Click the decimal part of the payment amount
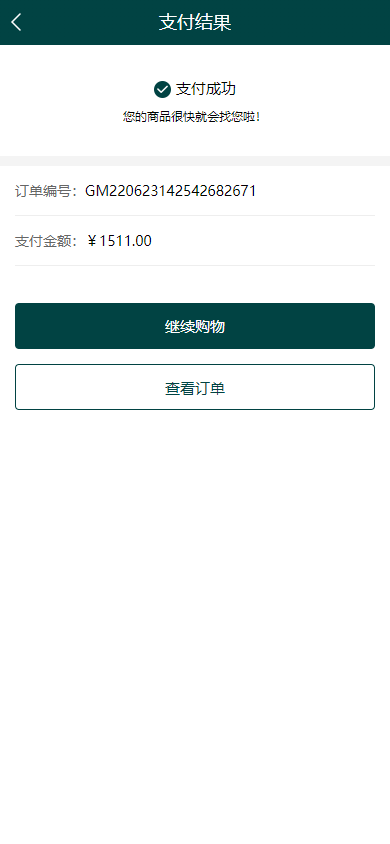The width and height of the screenshot is (390, 844). coord(140,241)
